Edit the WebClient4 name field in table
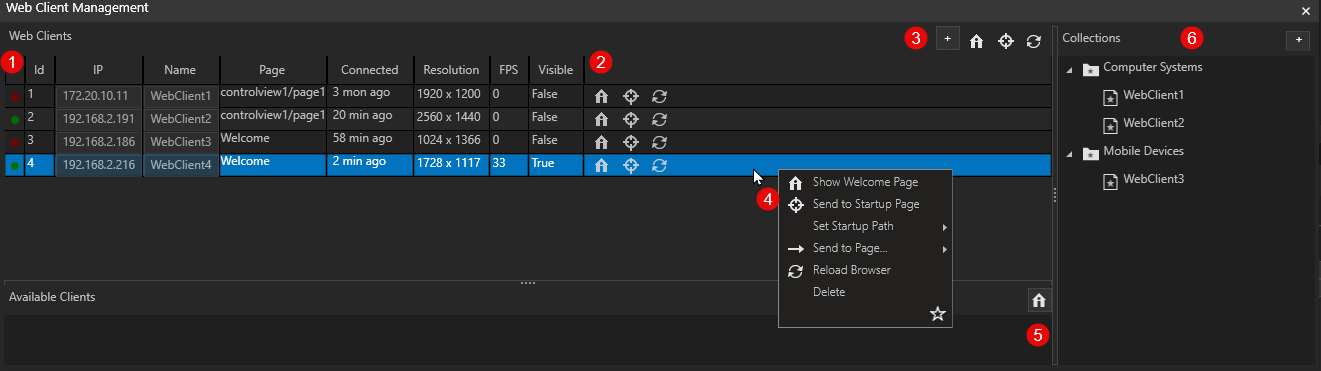 click(181, 165)
